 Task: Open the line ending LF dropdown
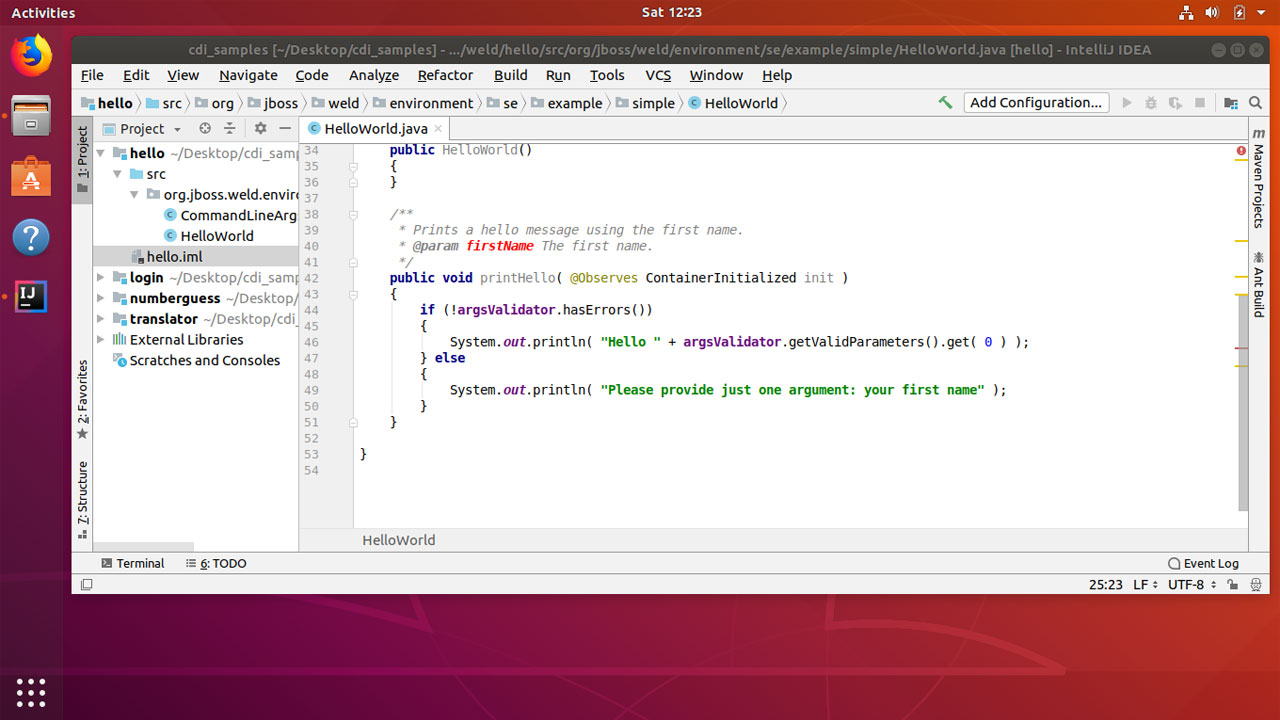[1143, 584]
